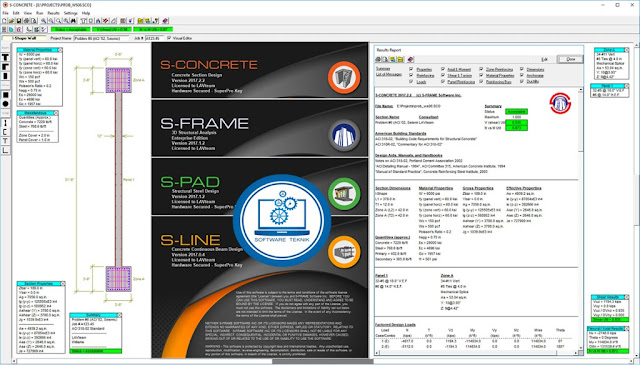Click the S-LINE orange beam icon
This screenshot has height=365, width=640.
(x=344, y=252)
